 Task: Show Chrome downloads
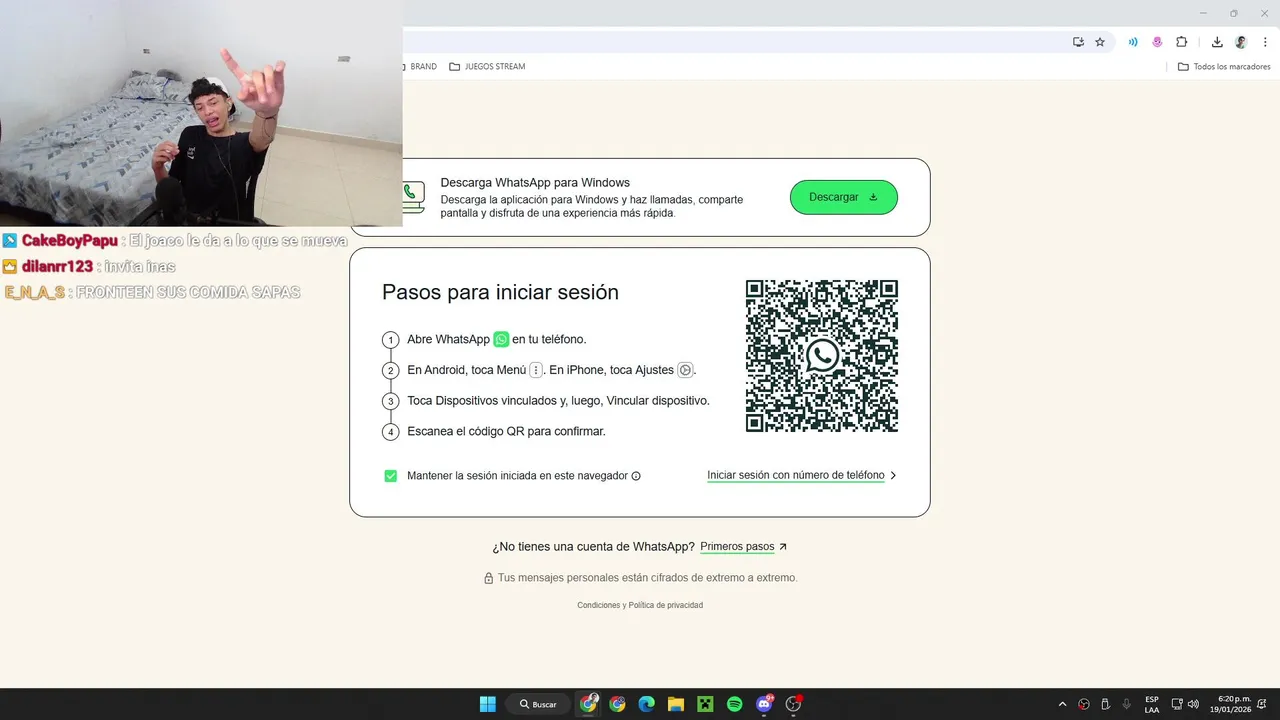[1217, 42]
